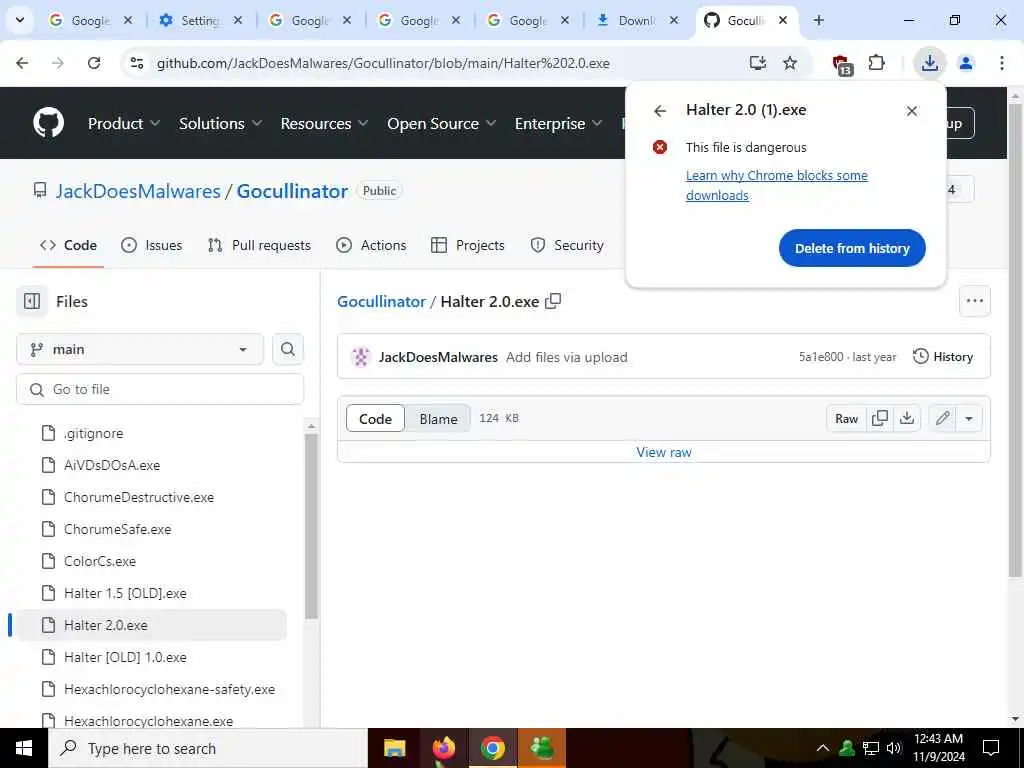Collapse the Files side panel icon
The width and height of the screenshot is (1024, 768).
click(31, 301)
